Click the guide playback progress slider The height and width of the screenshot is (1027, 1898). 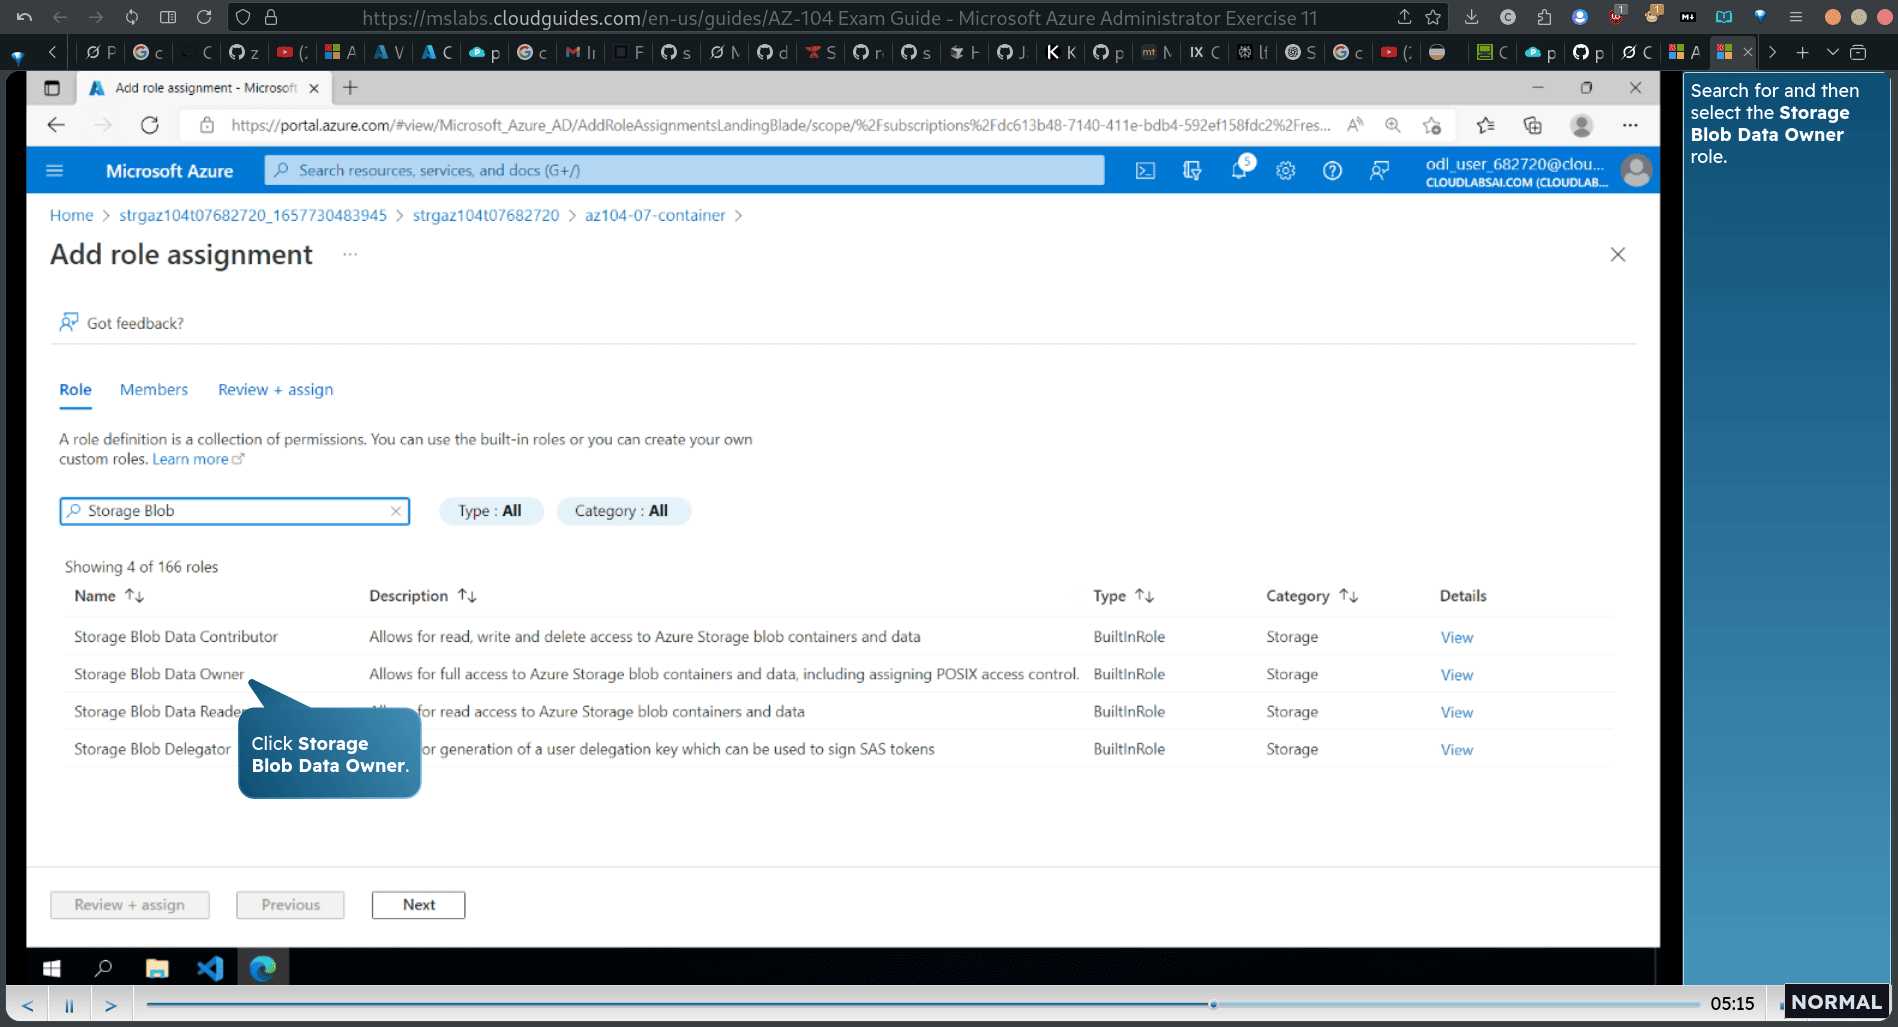pyautogui.click(x=922, y=1004)
